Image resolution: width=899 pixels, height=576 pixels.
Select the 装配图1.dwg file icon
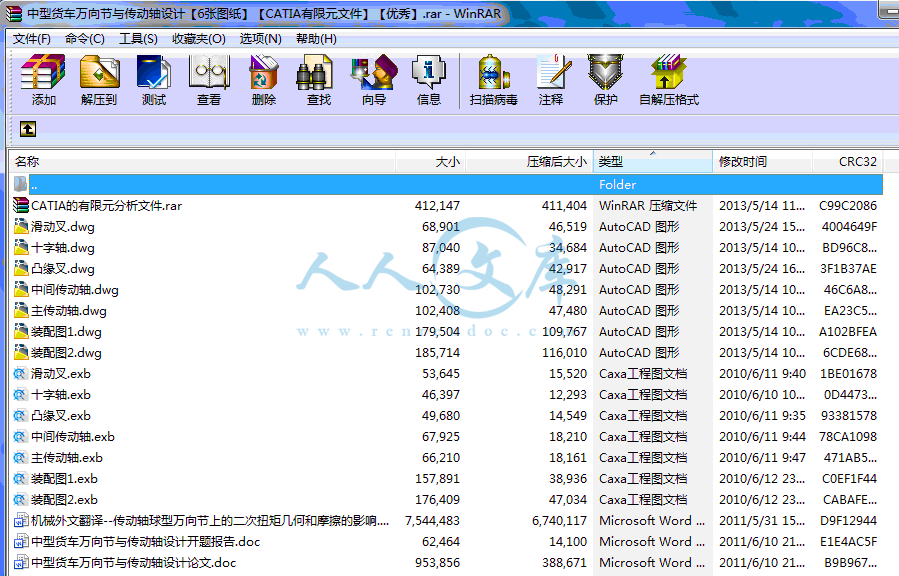(21, 331)
